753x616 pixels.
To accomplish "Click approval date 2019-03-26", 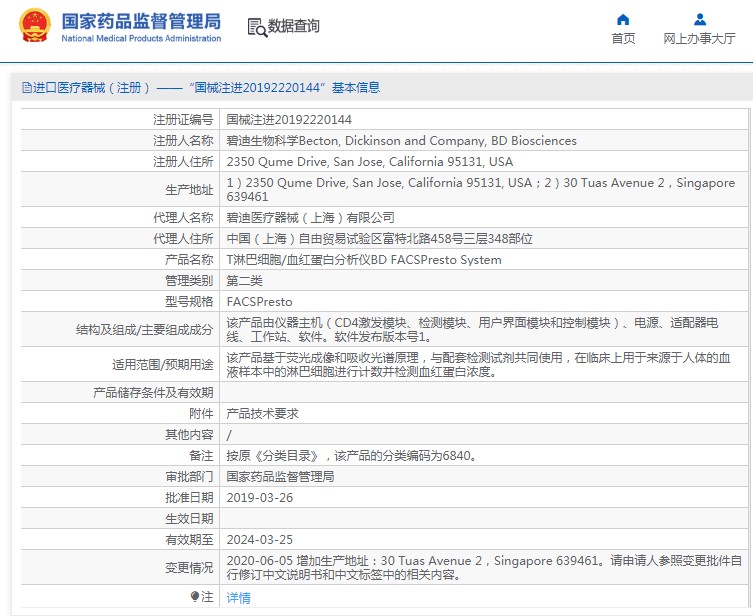I will coord(260,498).
